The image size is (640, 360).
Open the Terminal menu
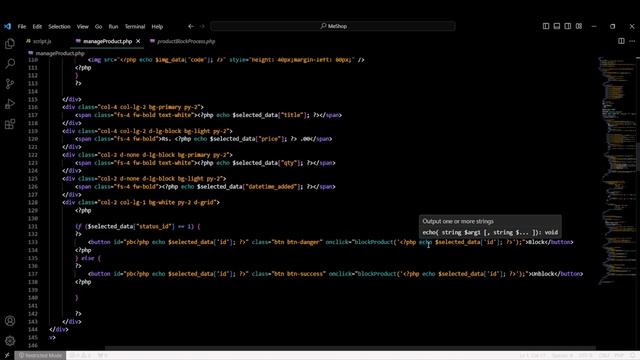[x=135, y=27]
